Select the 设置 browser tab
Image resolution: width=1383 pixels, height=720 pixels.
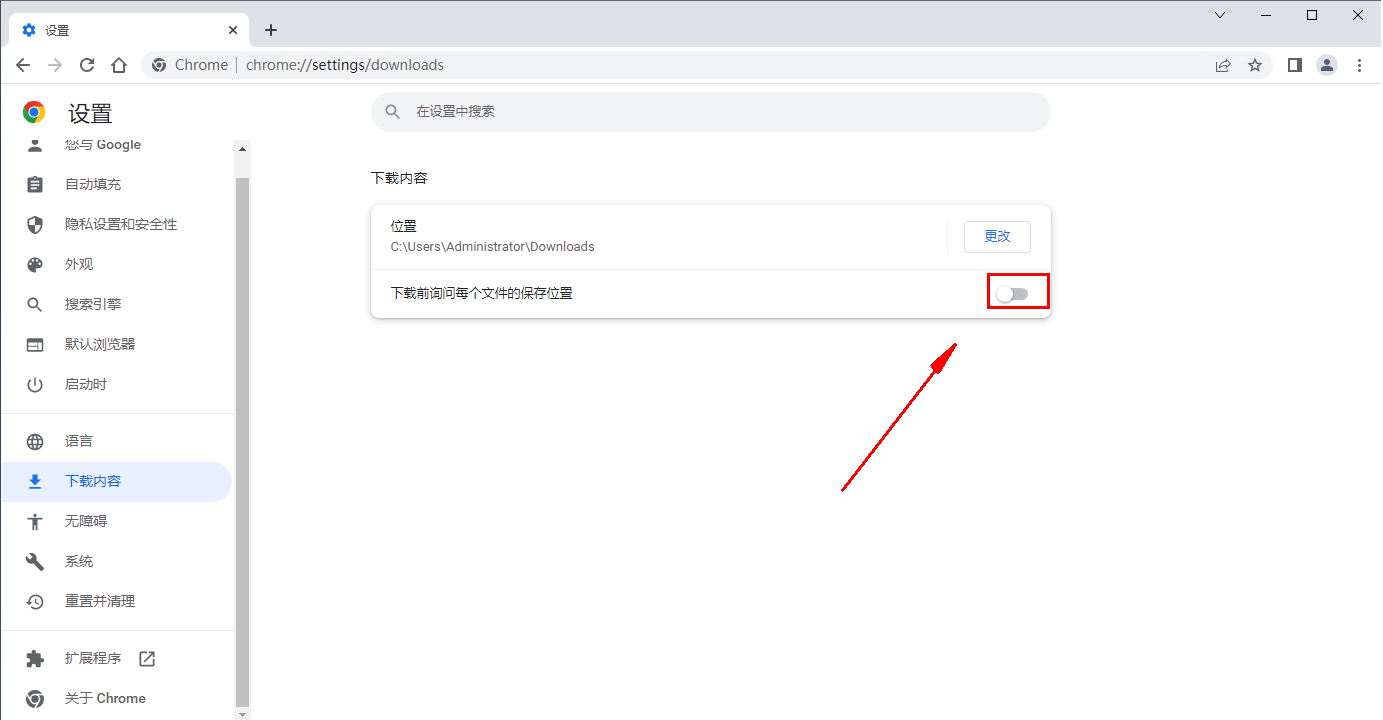pyautogui.click(x=128, y=30)
